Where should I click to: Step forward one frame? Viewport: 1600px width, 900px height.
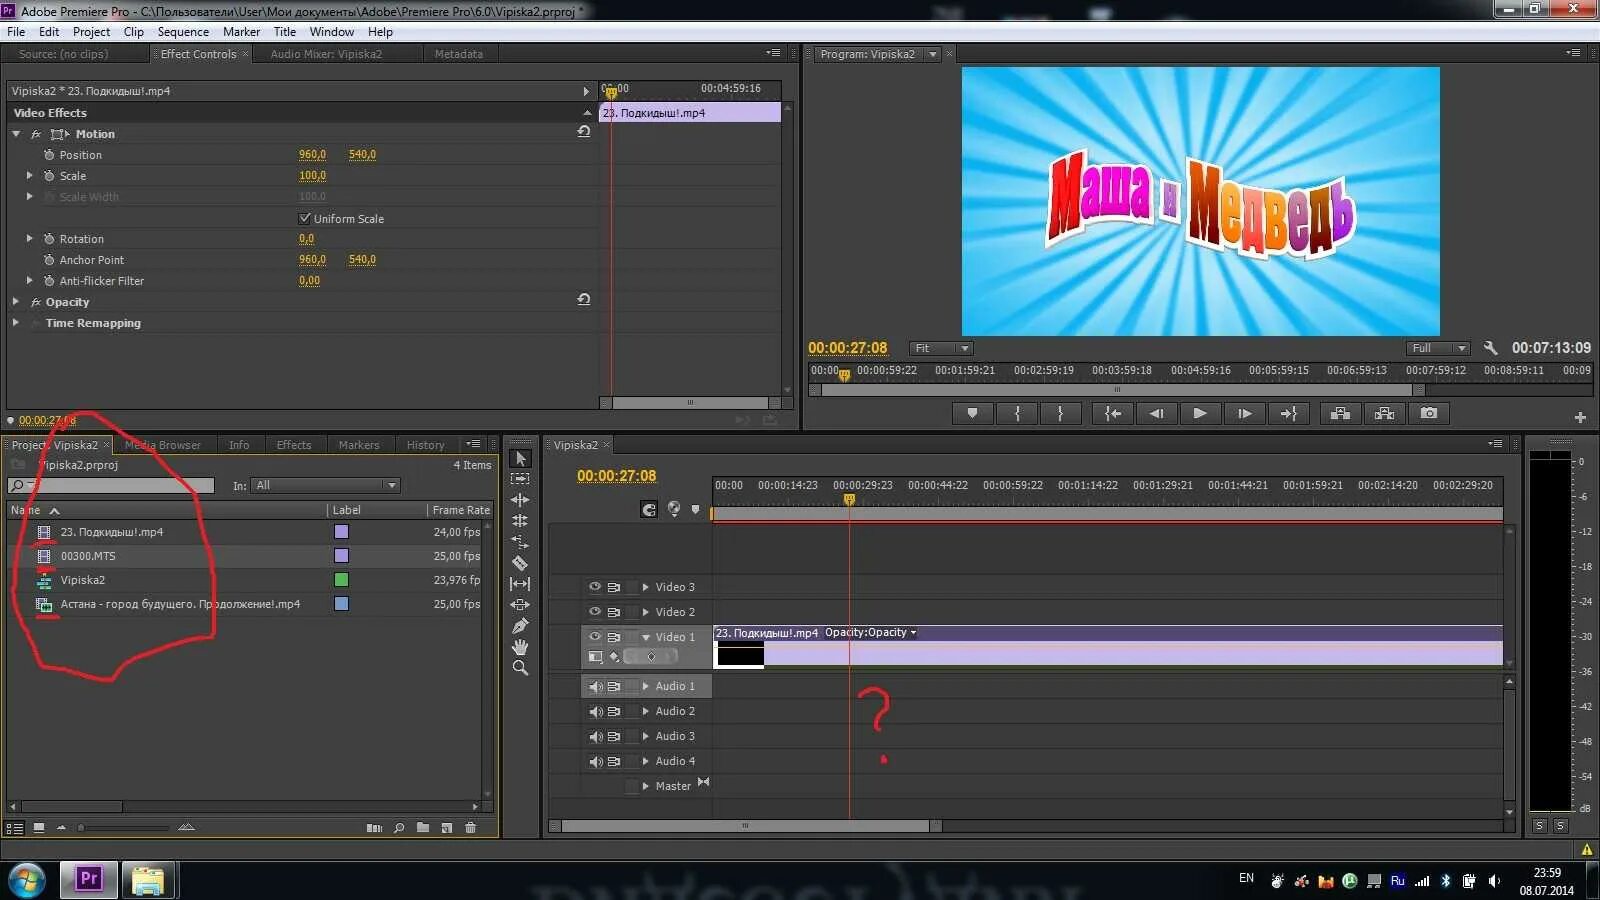coord(1244,413)
